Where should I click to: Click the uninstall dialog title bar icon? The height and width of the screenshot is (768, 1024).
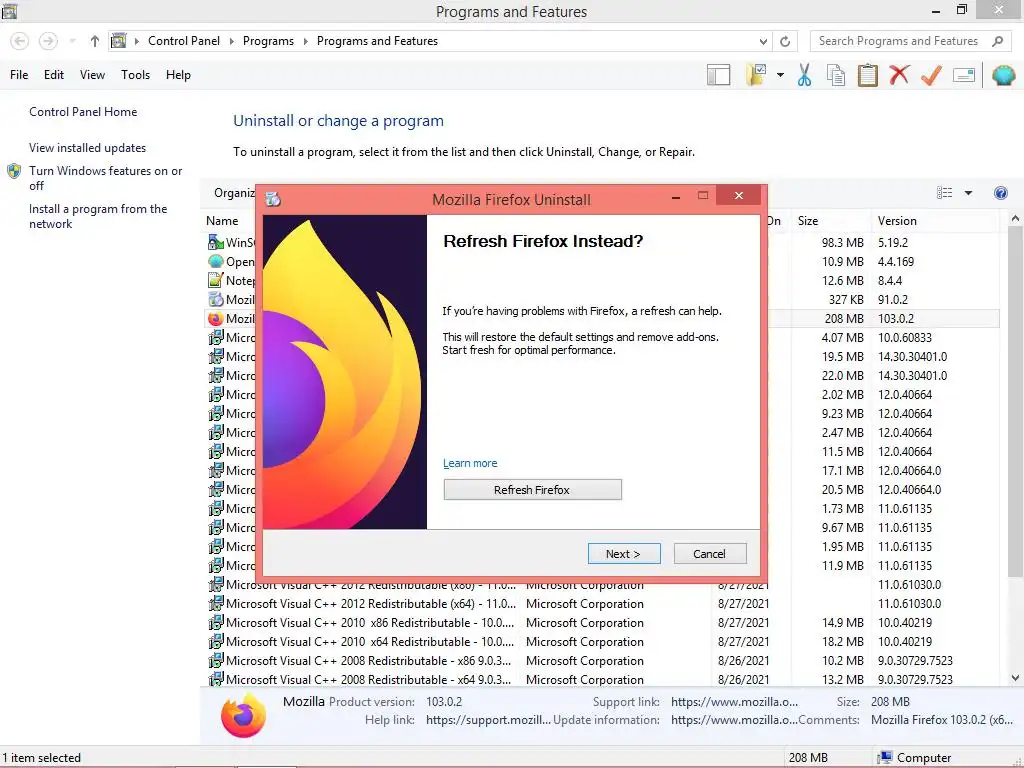pos(274,199)
